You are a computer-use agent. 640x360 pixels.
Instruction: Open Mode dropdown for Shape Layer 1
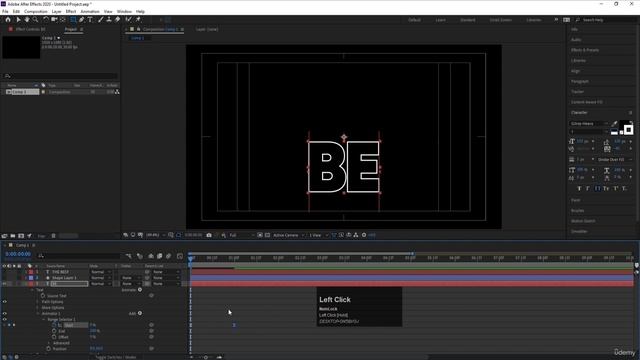[101, 278]
